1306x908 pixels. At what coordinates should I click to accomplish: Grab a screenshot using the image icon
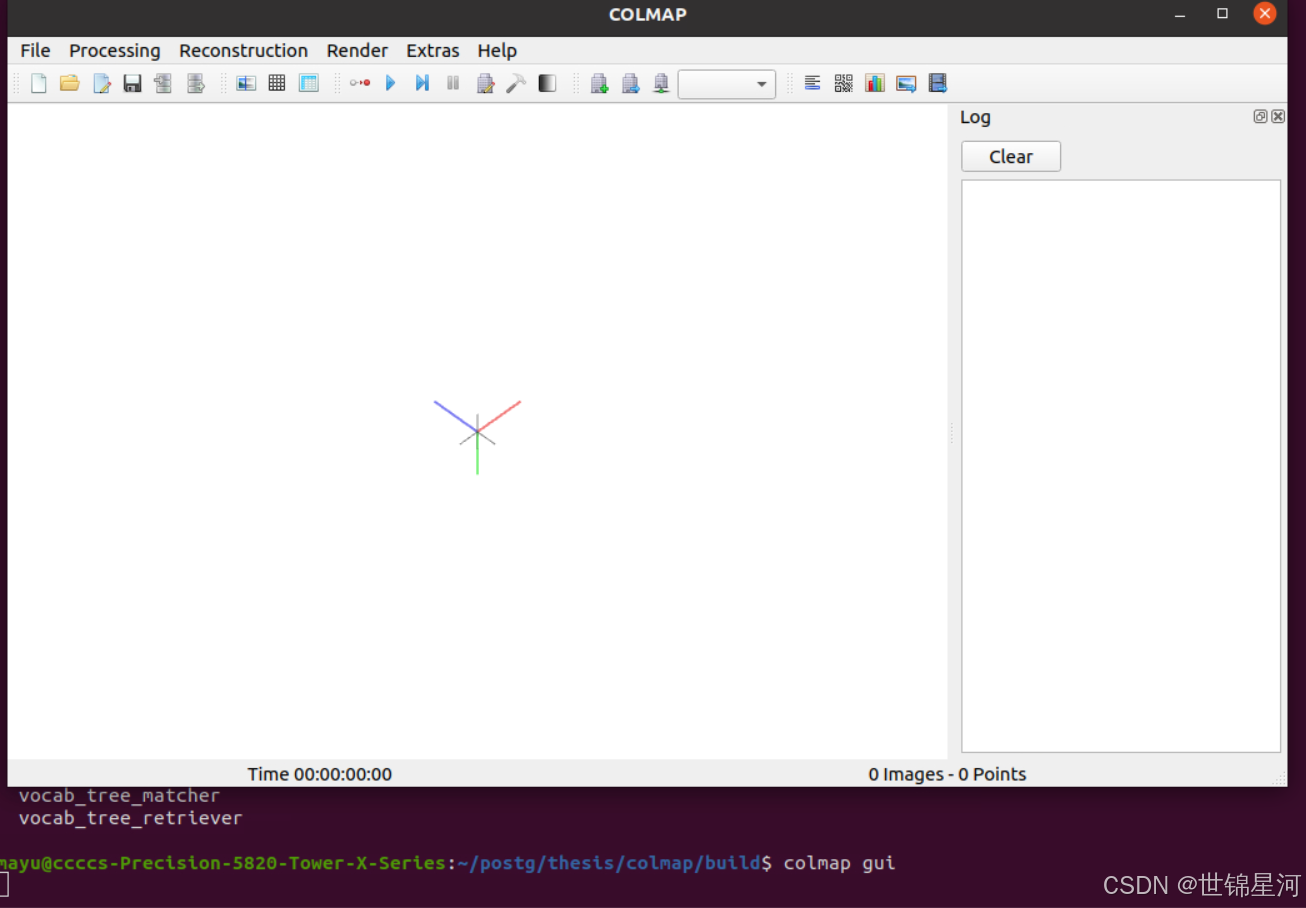[906, 83]
